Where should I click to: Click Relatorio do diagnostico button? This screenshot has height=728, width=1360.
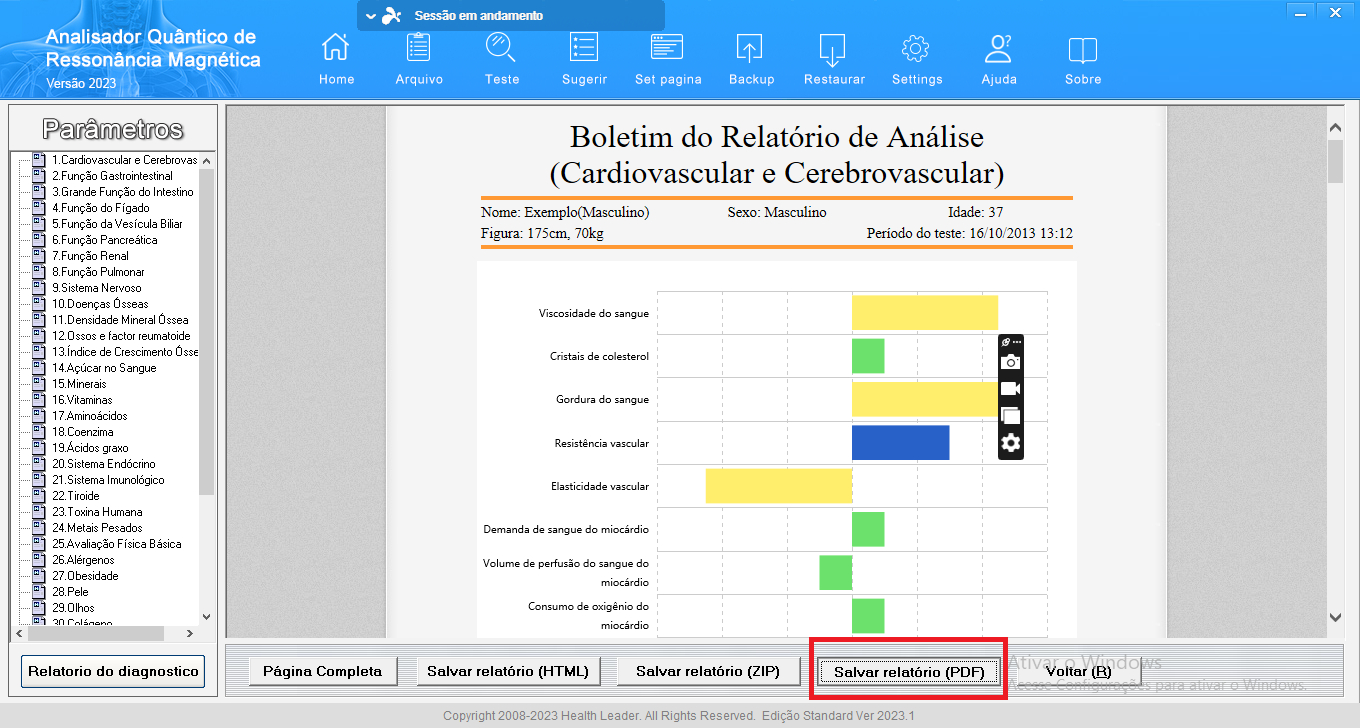click(113, 671)
